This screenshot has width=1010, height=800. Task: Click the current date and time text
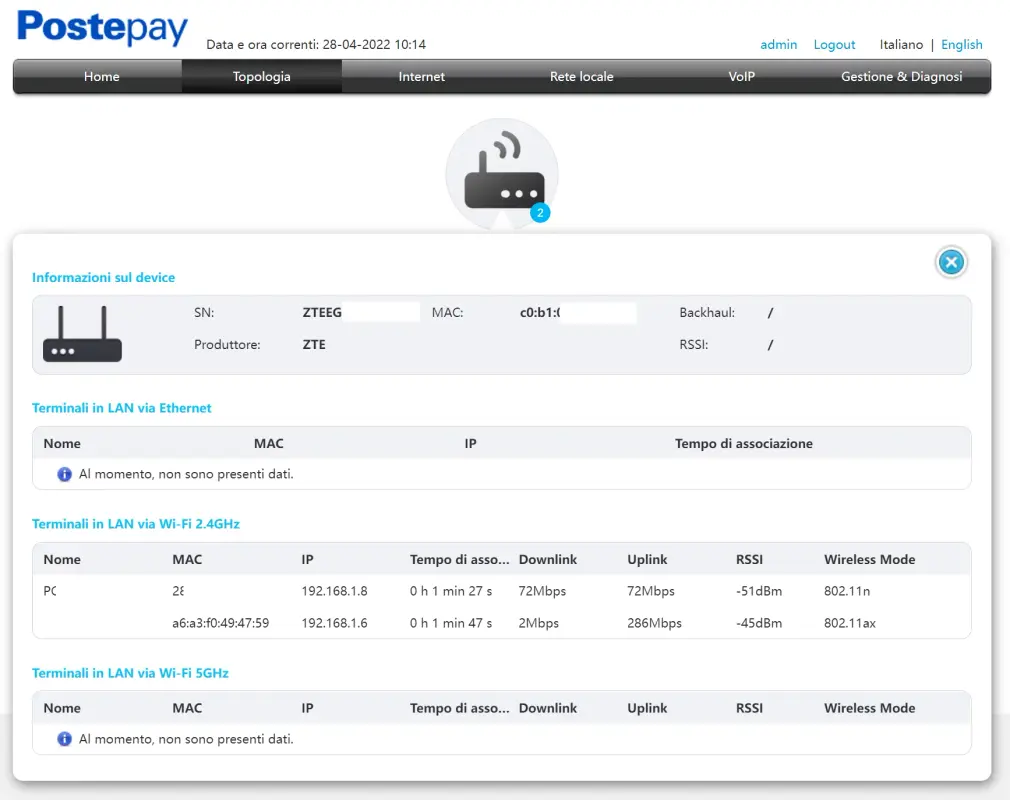coord(316,44)
